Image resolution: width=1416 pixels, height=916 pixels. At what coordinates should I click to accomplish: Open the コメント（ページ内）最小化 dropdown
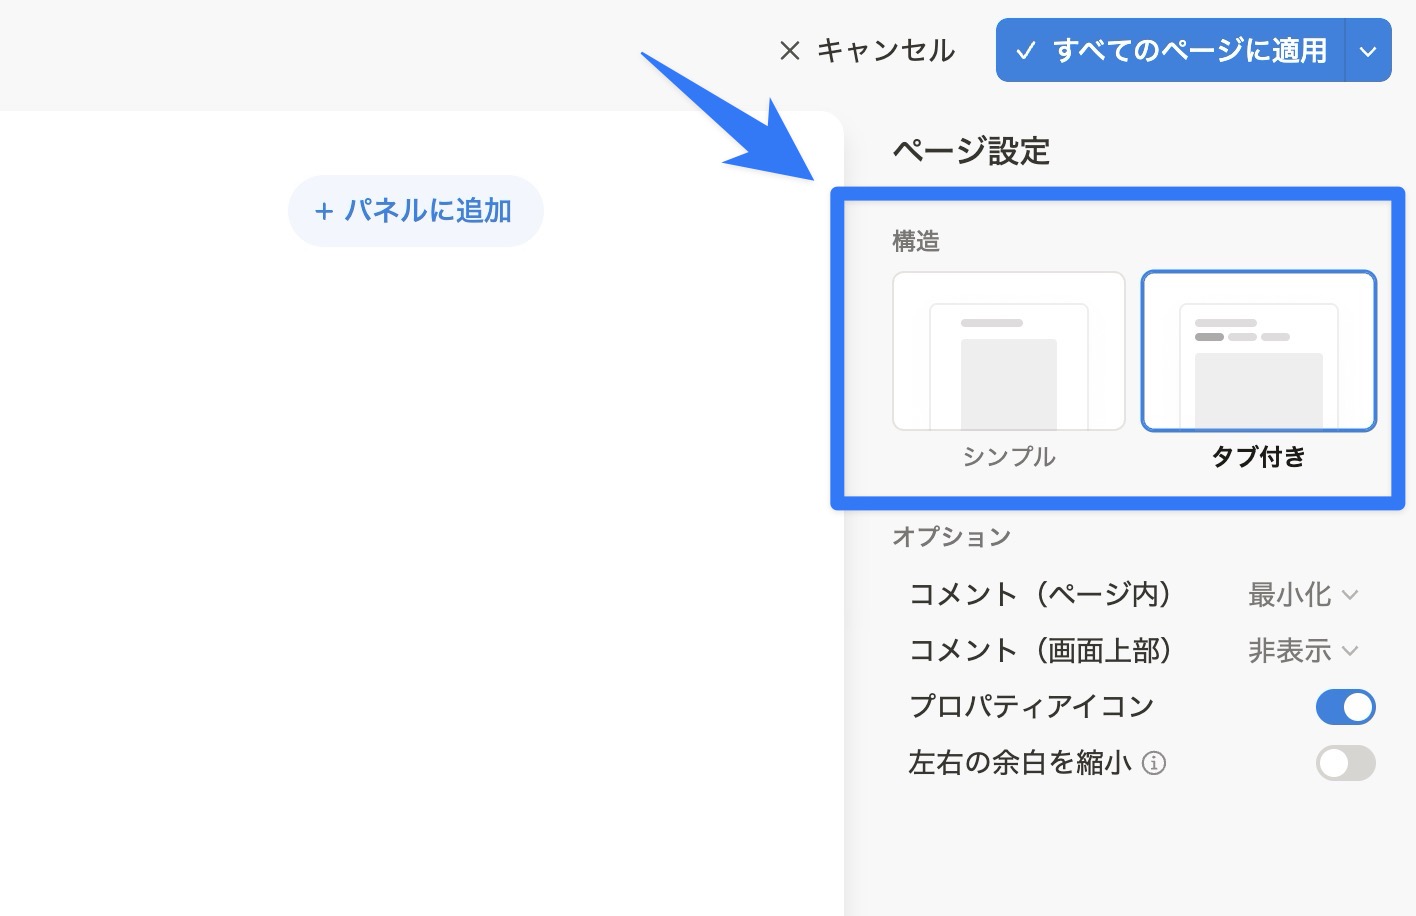coord(1303,595)
